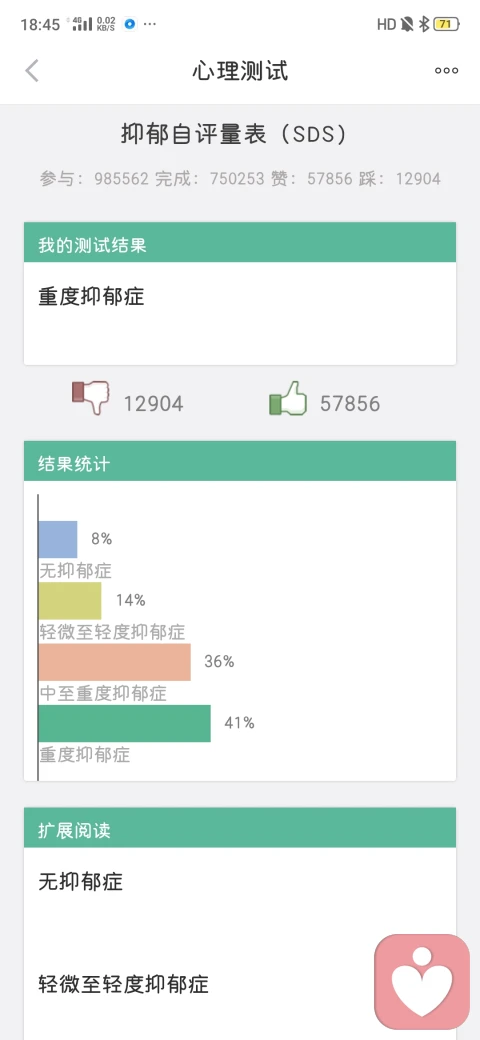The width and height of the screenshot is (480, 1040).
Task: Open the three-dots more menu
Action: tap(446, 71)
